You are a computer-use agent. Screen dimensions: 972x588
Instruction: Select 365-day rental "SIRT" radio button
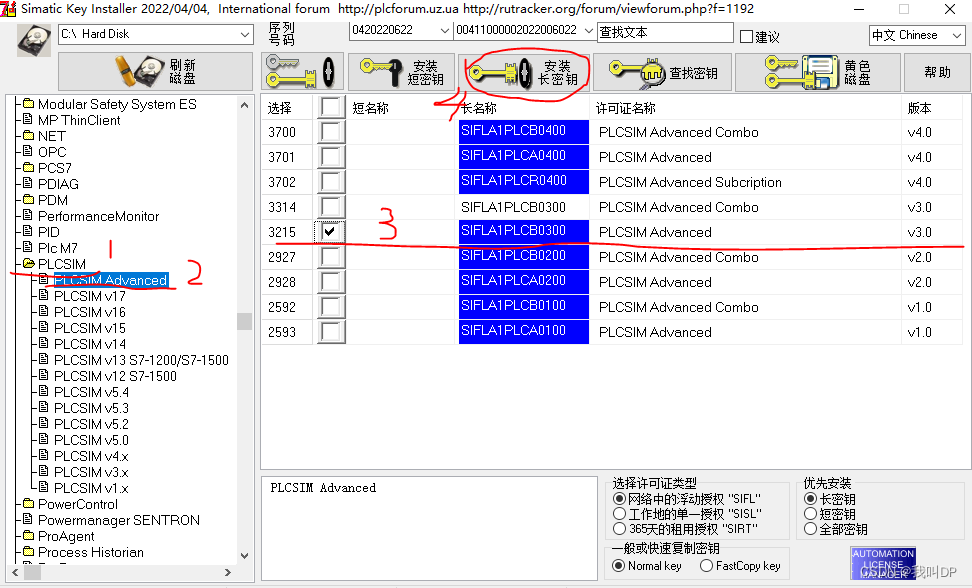click(619, 529)
